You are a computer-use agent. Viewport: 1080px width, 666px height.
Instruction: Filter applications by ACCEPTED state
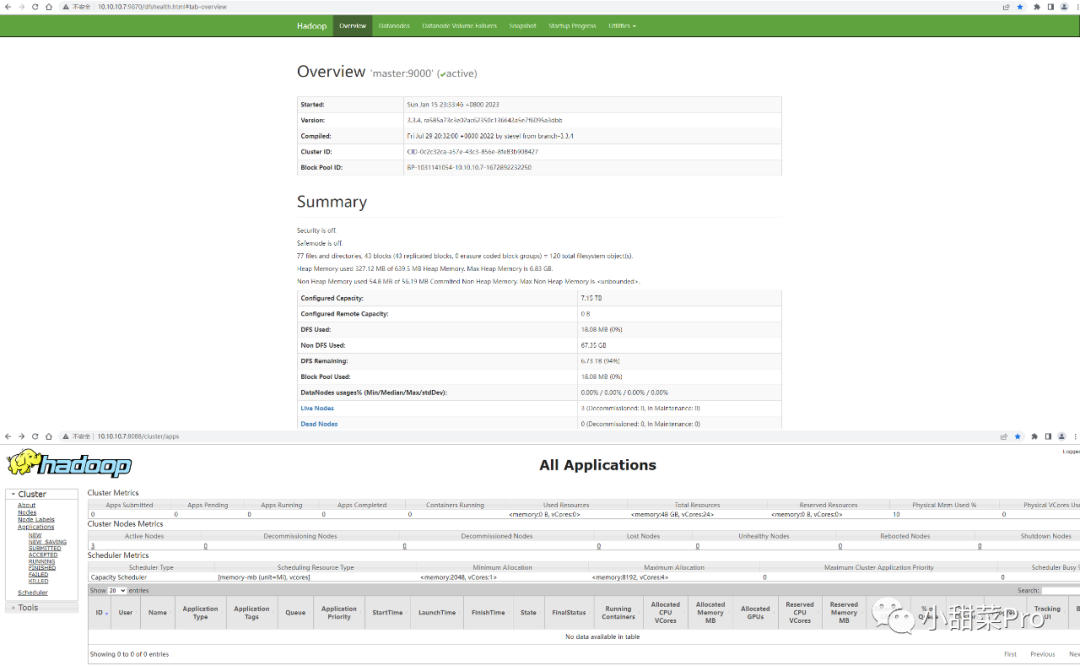click(43, 555)
